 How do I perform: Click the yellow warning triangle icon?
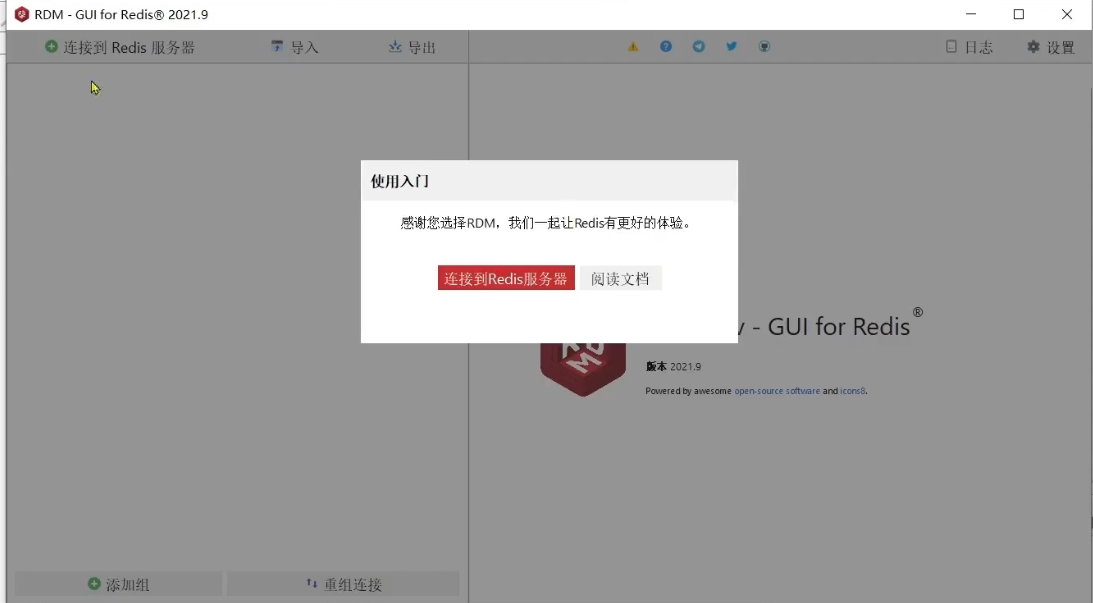click(632, 45)
